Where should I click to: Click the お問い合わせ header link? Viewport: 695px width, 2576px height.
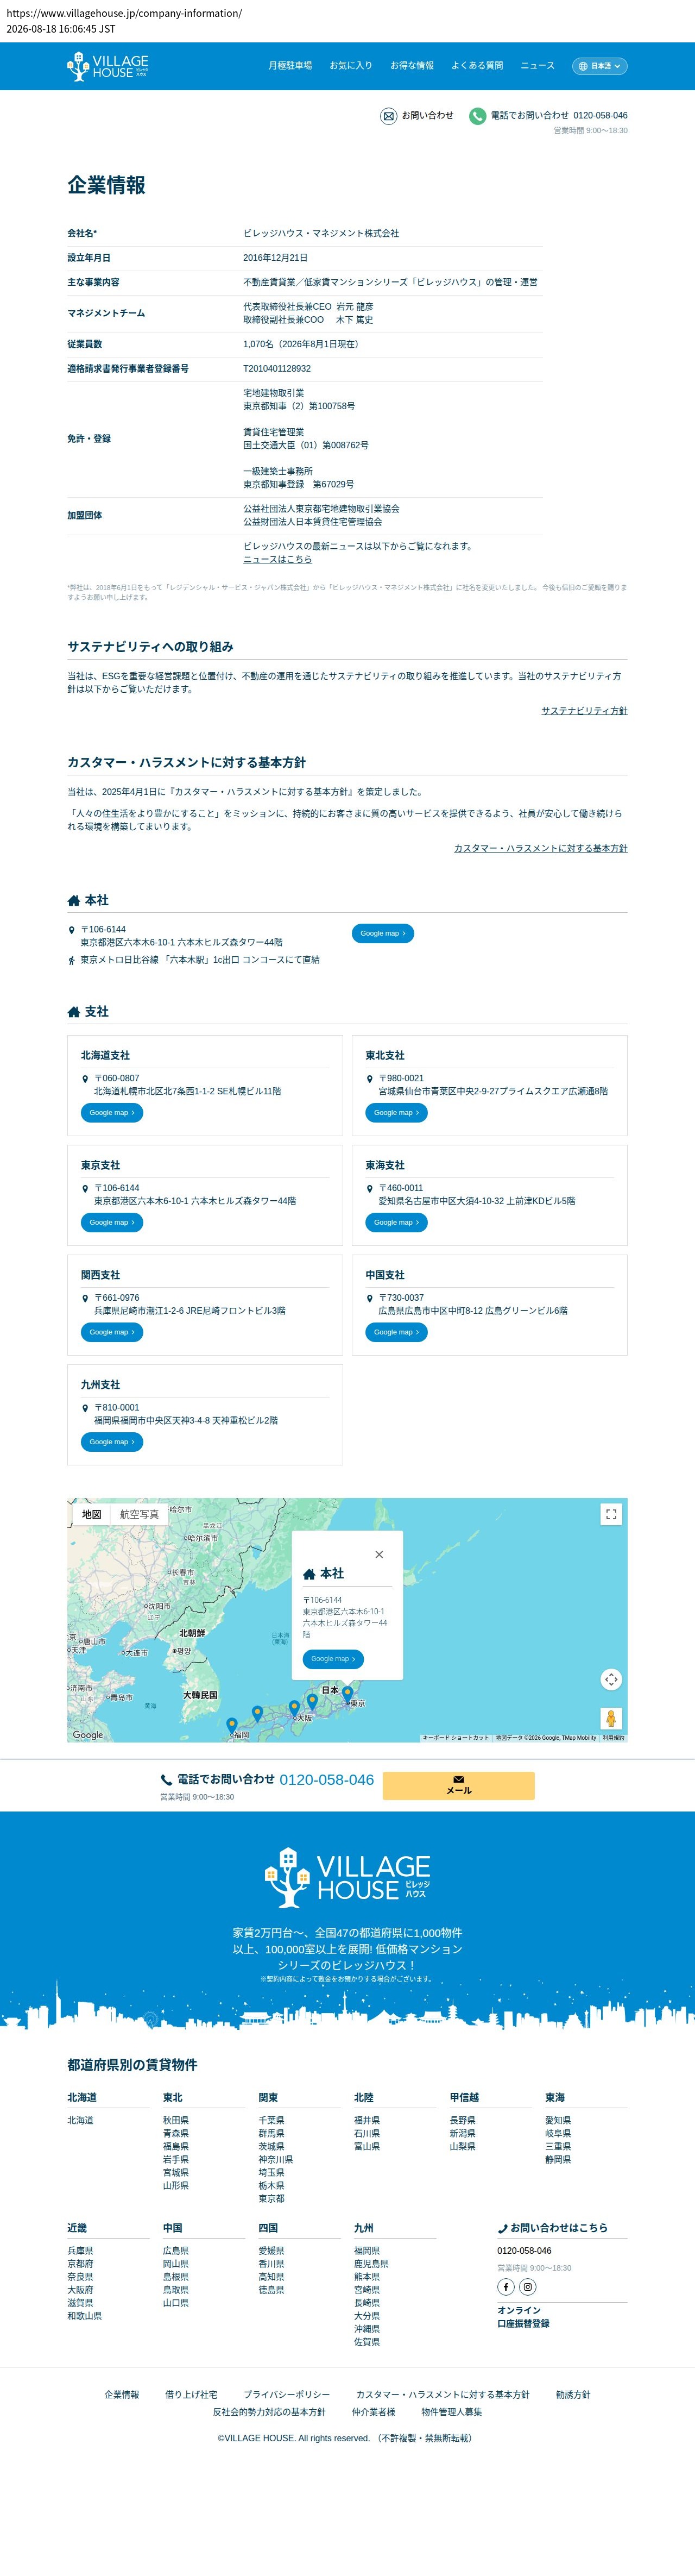click(427, 116)
